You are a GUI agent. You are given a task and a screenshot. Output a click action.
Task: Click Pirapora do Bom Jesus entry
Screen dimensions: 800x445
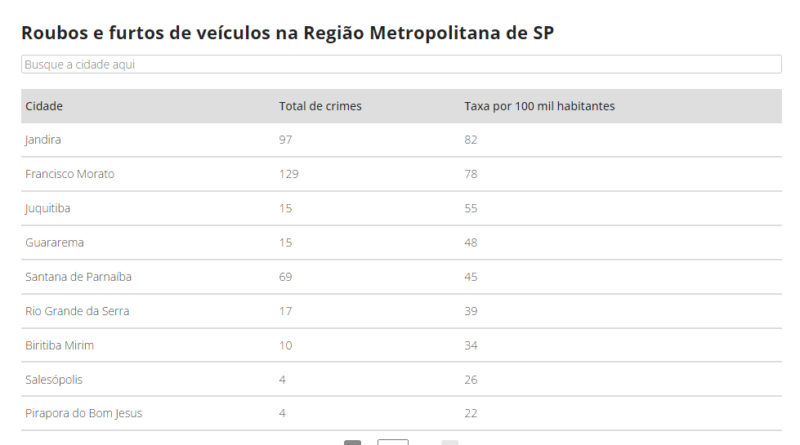(84, 413)
